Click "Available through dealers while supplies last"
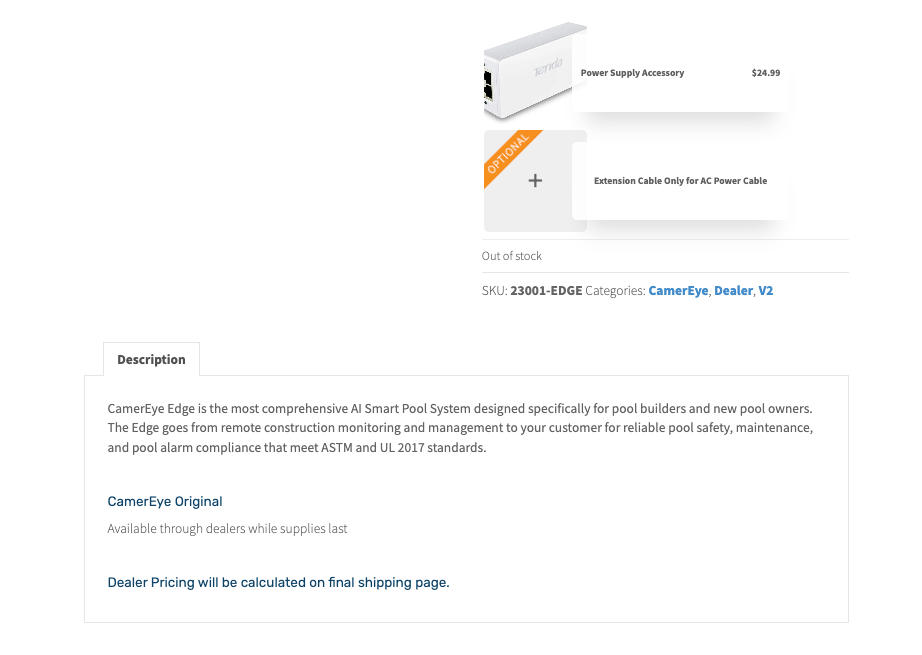This screenshot has width=922, height=655. 227,528
